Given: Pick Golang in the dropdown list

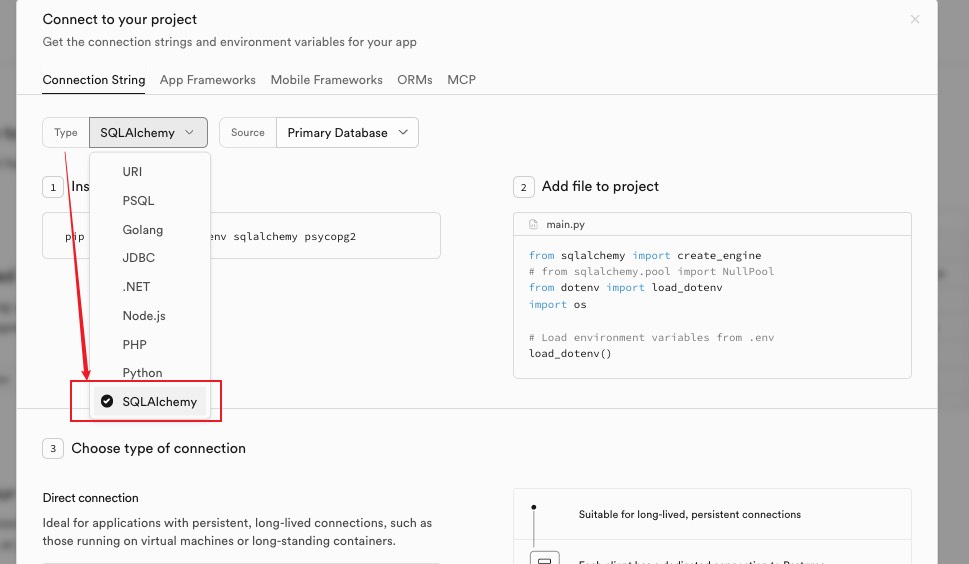Looking at the screenshot, I should click(142, 230).
